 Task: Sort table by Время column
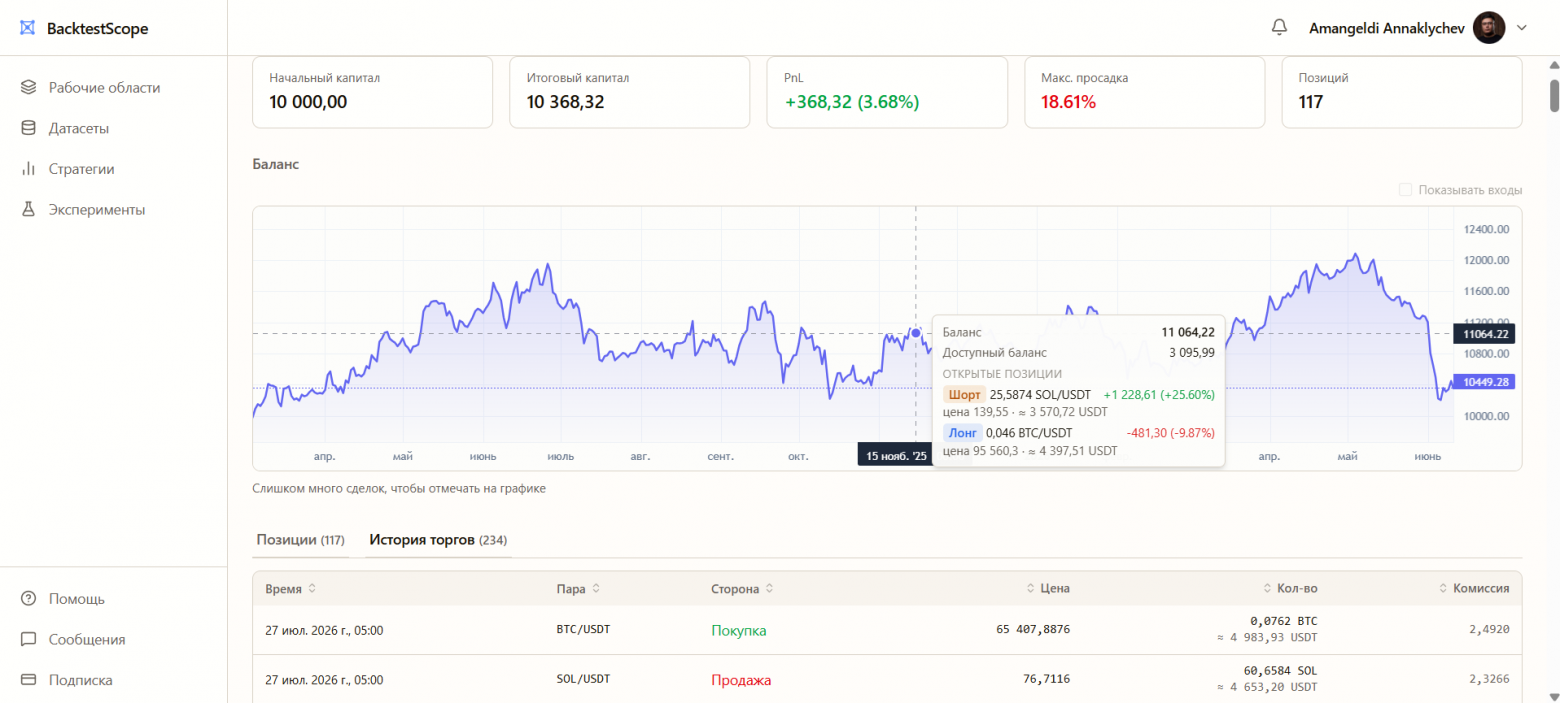[291, 588]
